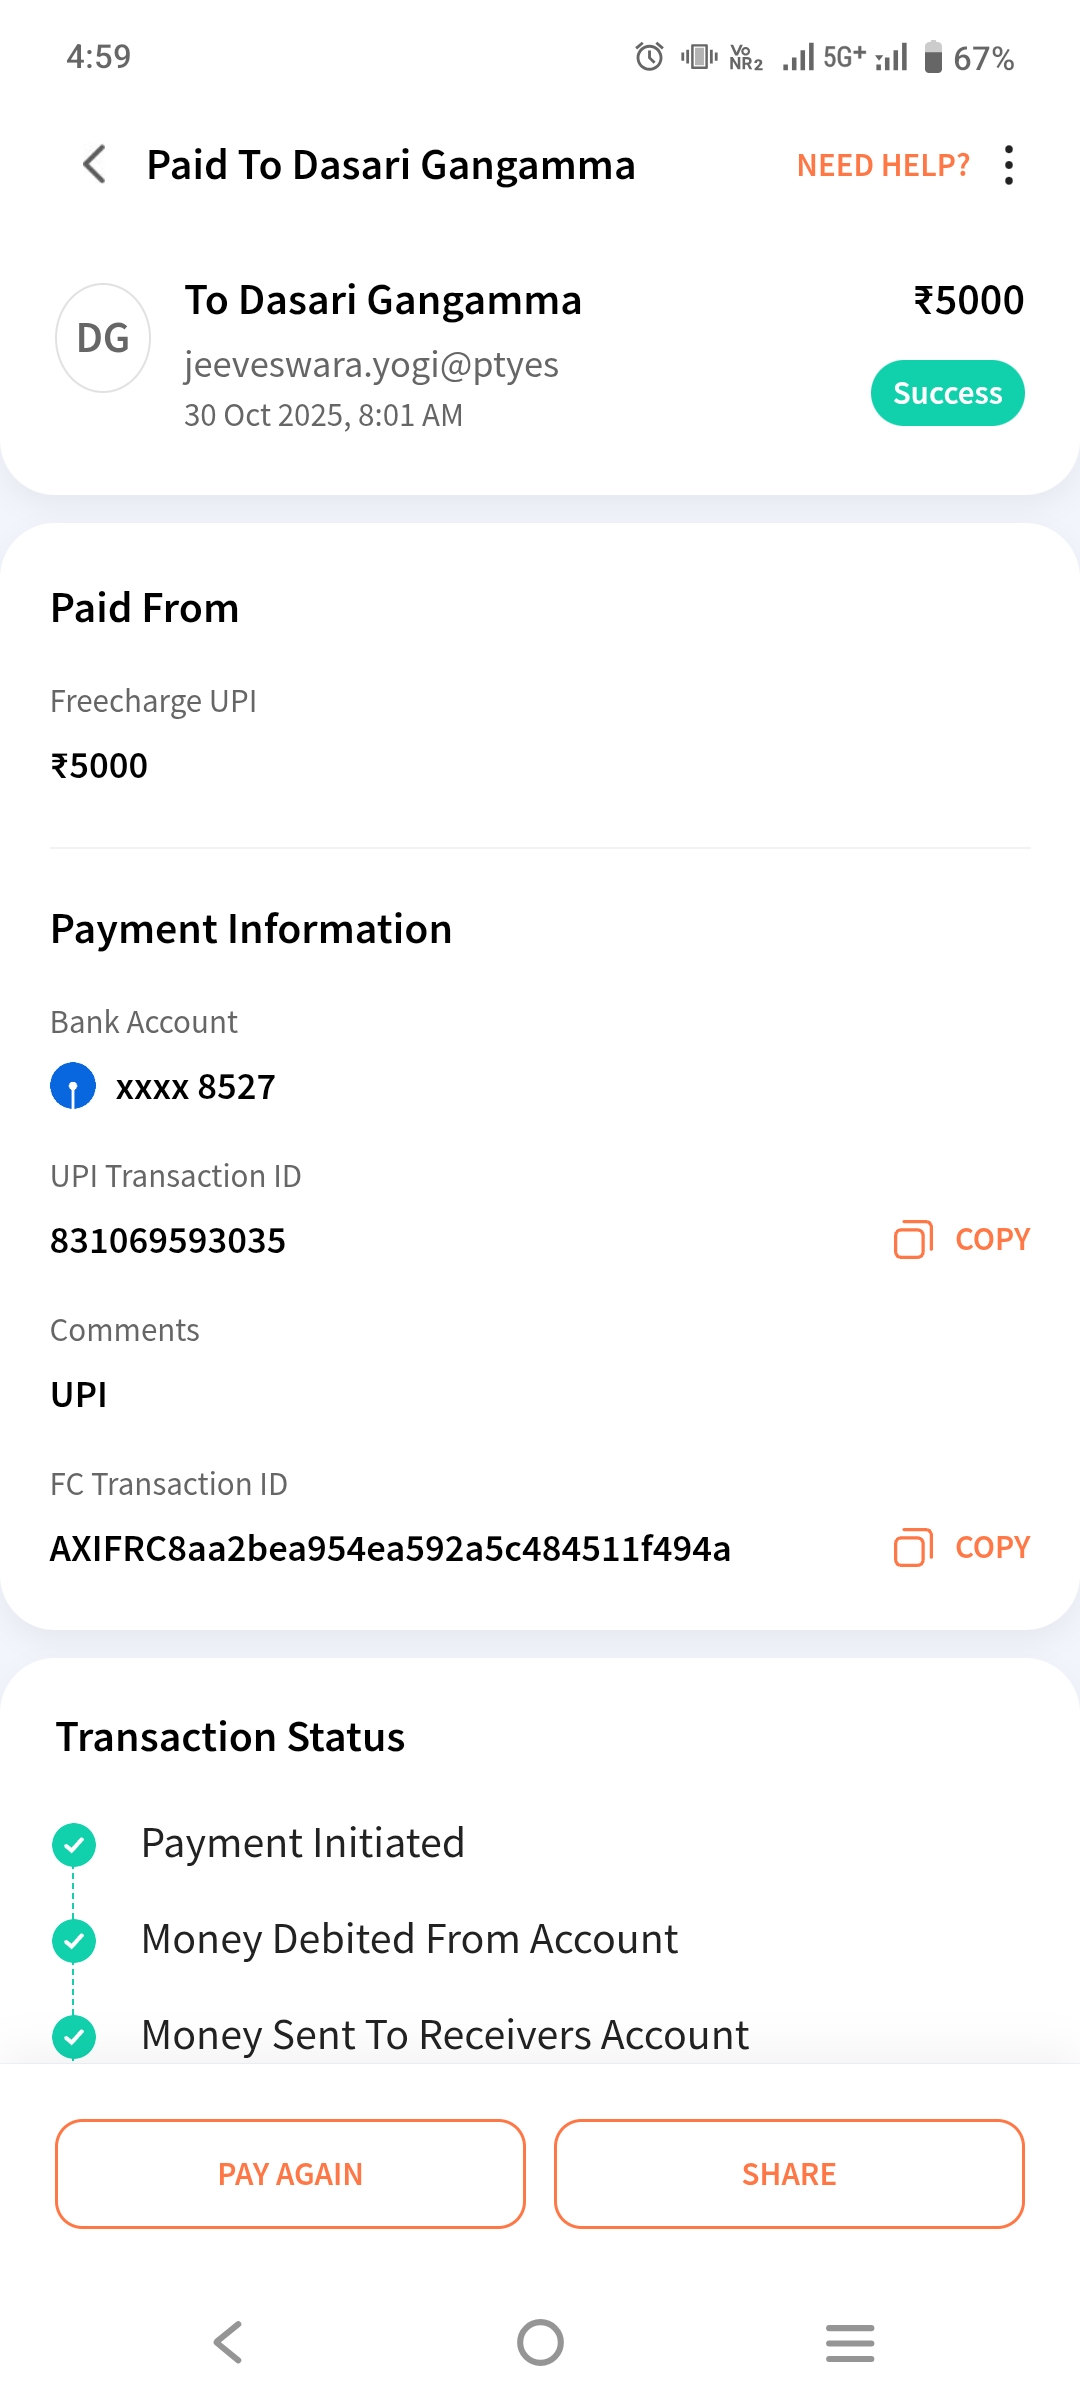Tap the FC Transaction ID value text
This screenshot has width=1080, height=2400.
(390, 1548)
